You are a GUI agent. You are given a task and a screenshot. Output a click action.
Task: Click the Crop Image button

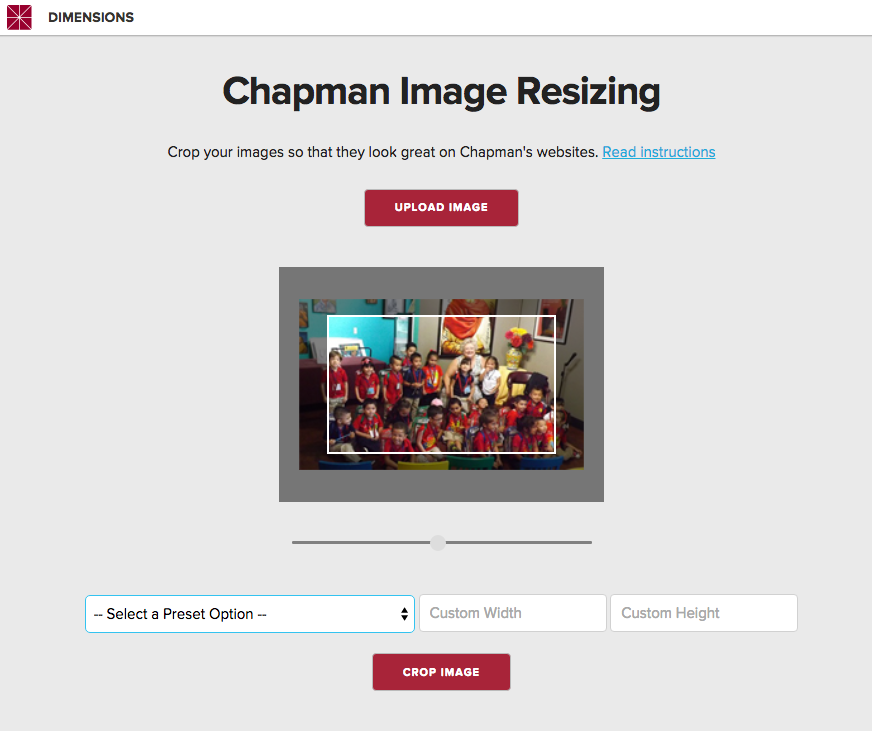pos(441,672)
